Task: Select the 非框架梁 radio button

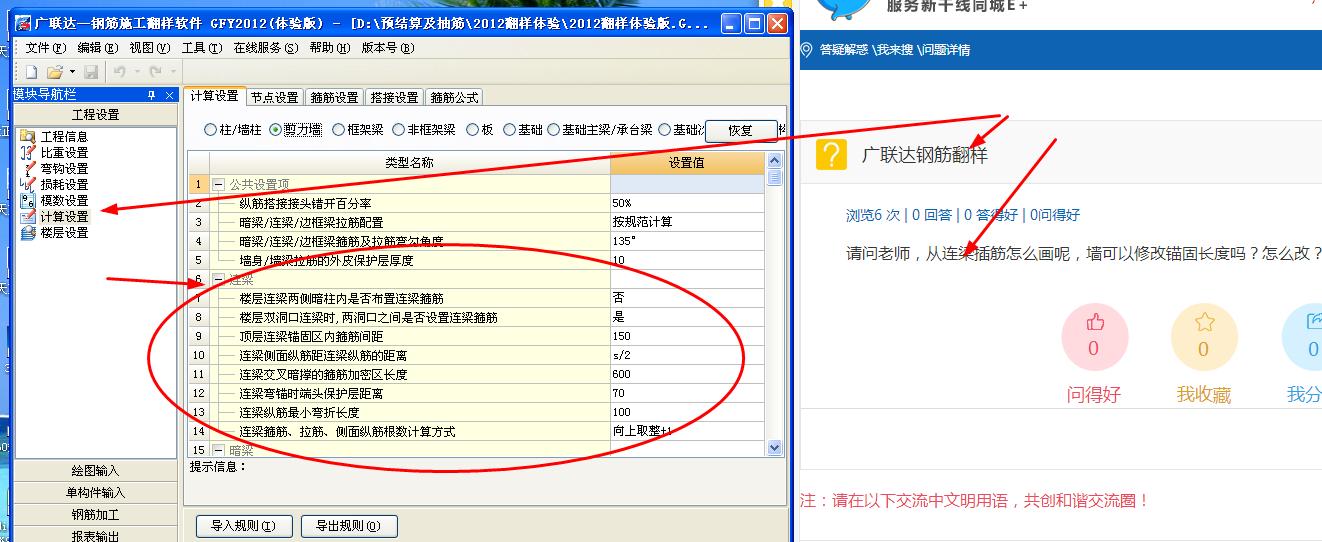Action: click(424, 130)
